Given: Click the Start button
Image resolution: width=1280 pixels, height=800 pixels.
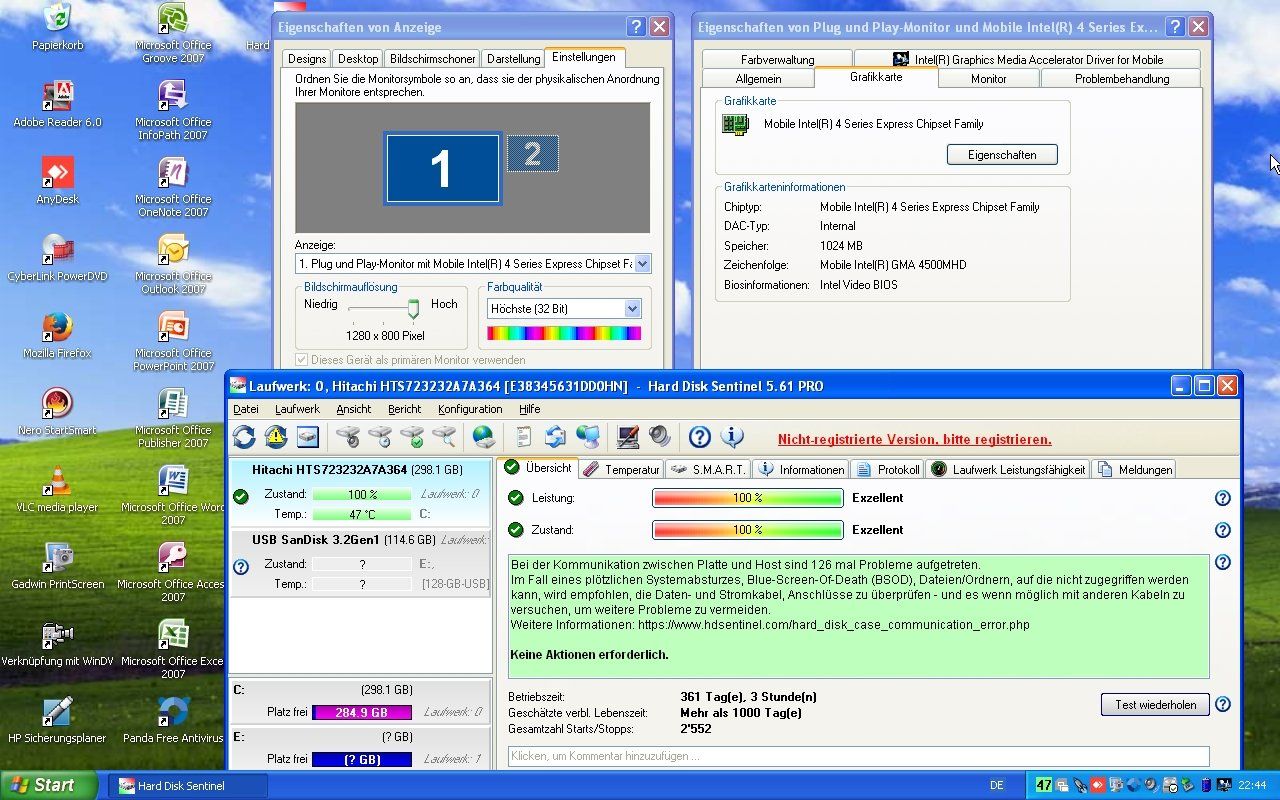Looking at the screenshot, I should click(49, 785).
